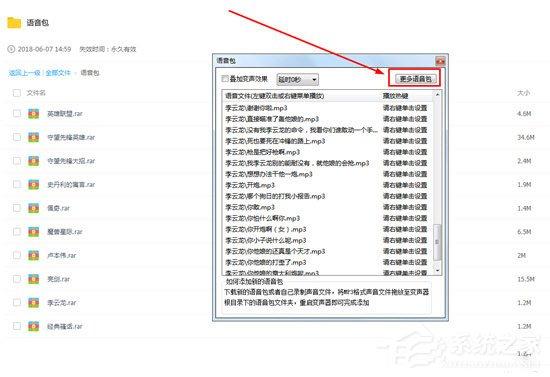Click the archive icon of 守望先锋英雄.rar
The image size is (550, 377).
click(x=34, y=137)
